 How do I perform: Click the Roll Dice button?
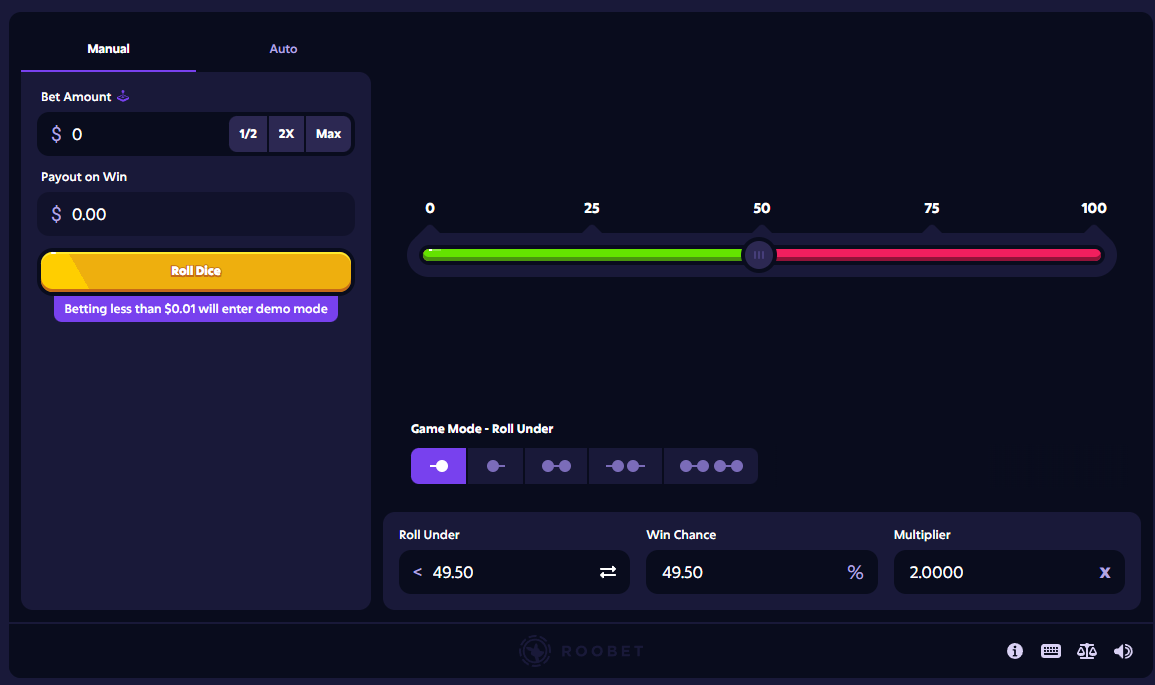tap(196, 271)
